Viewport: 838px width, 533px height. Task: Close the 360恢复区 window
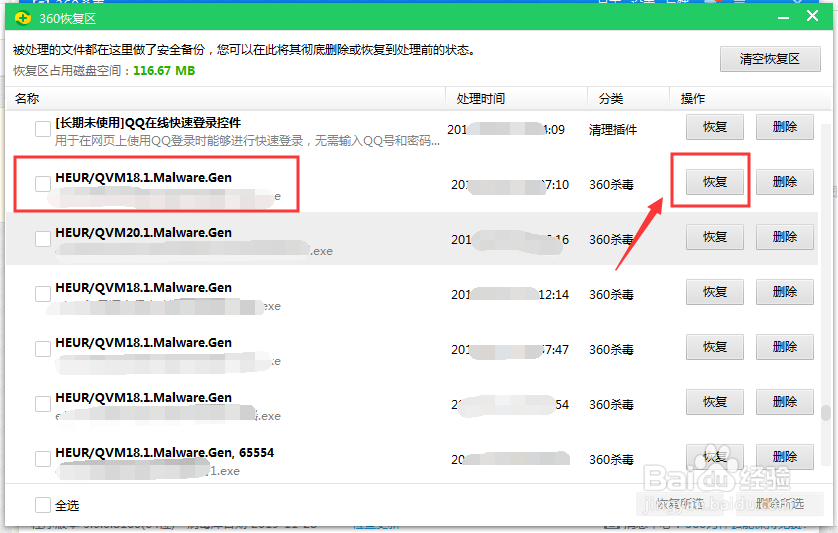pyautogui.click(x=812, y=16)
